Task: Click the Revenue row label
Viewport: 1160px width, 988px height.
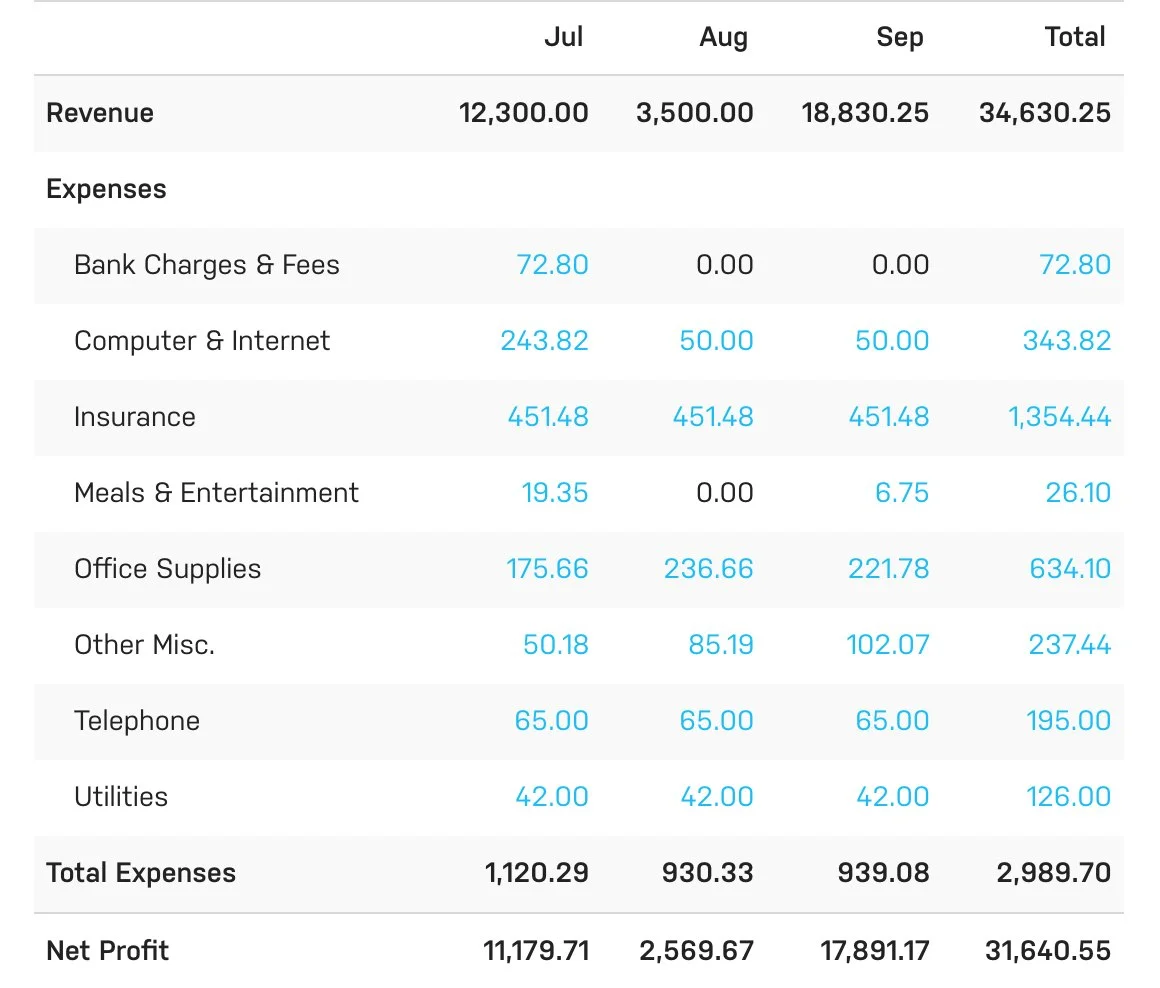Action: 100,113
